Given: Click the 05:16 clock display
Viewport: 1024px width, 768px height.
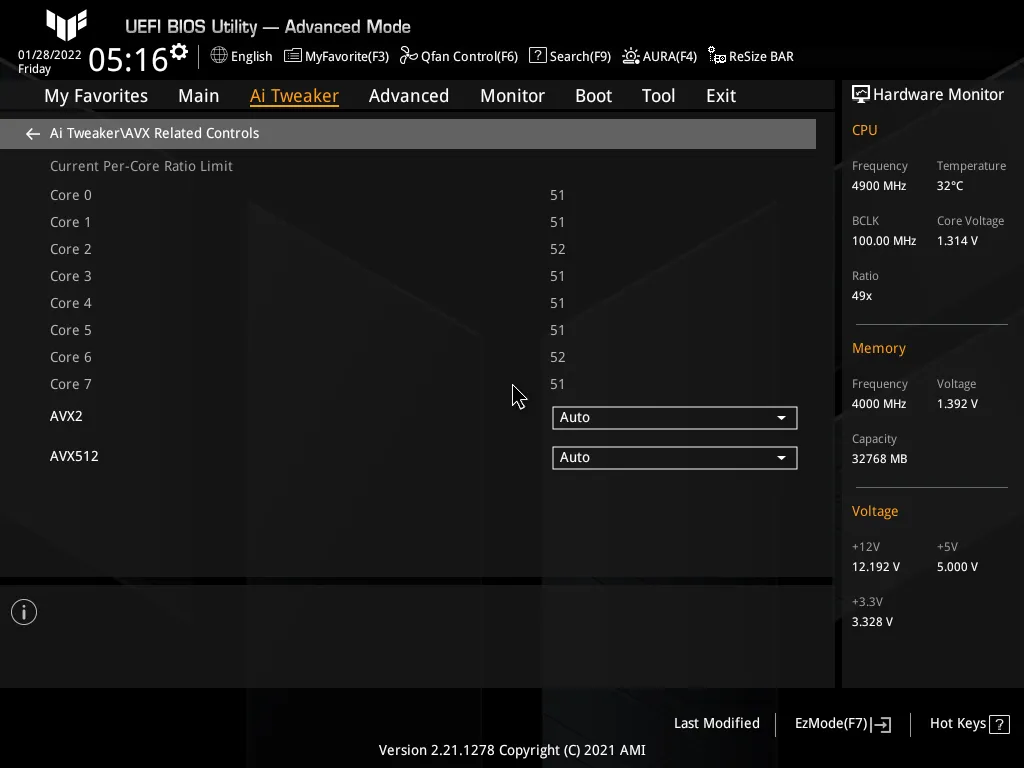Looking at the screenshot, I should [x=129, y=60].
